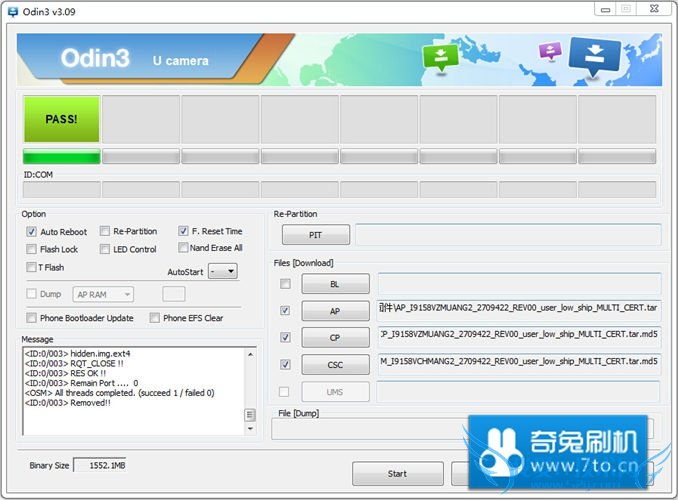678x500 pixels.
Task: Click the Message log scroll up arrow
Action: click(x=250, y=354)
